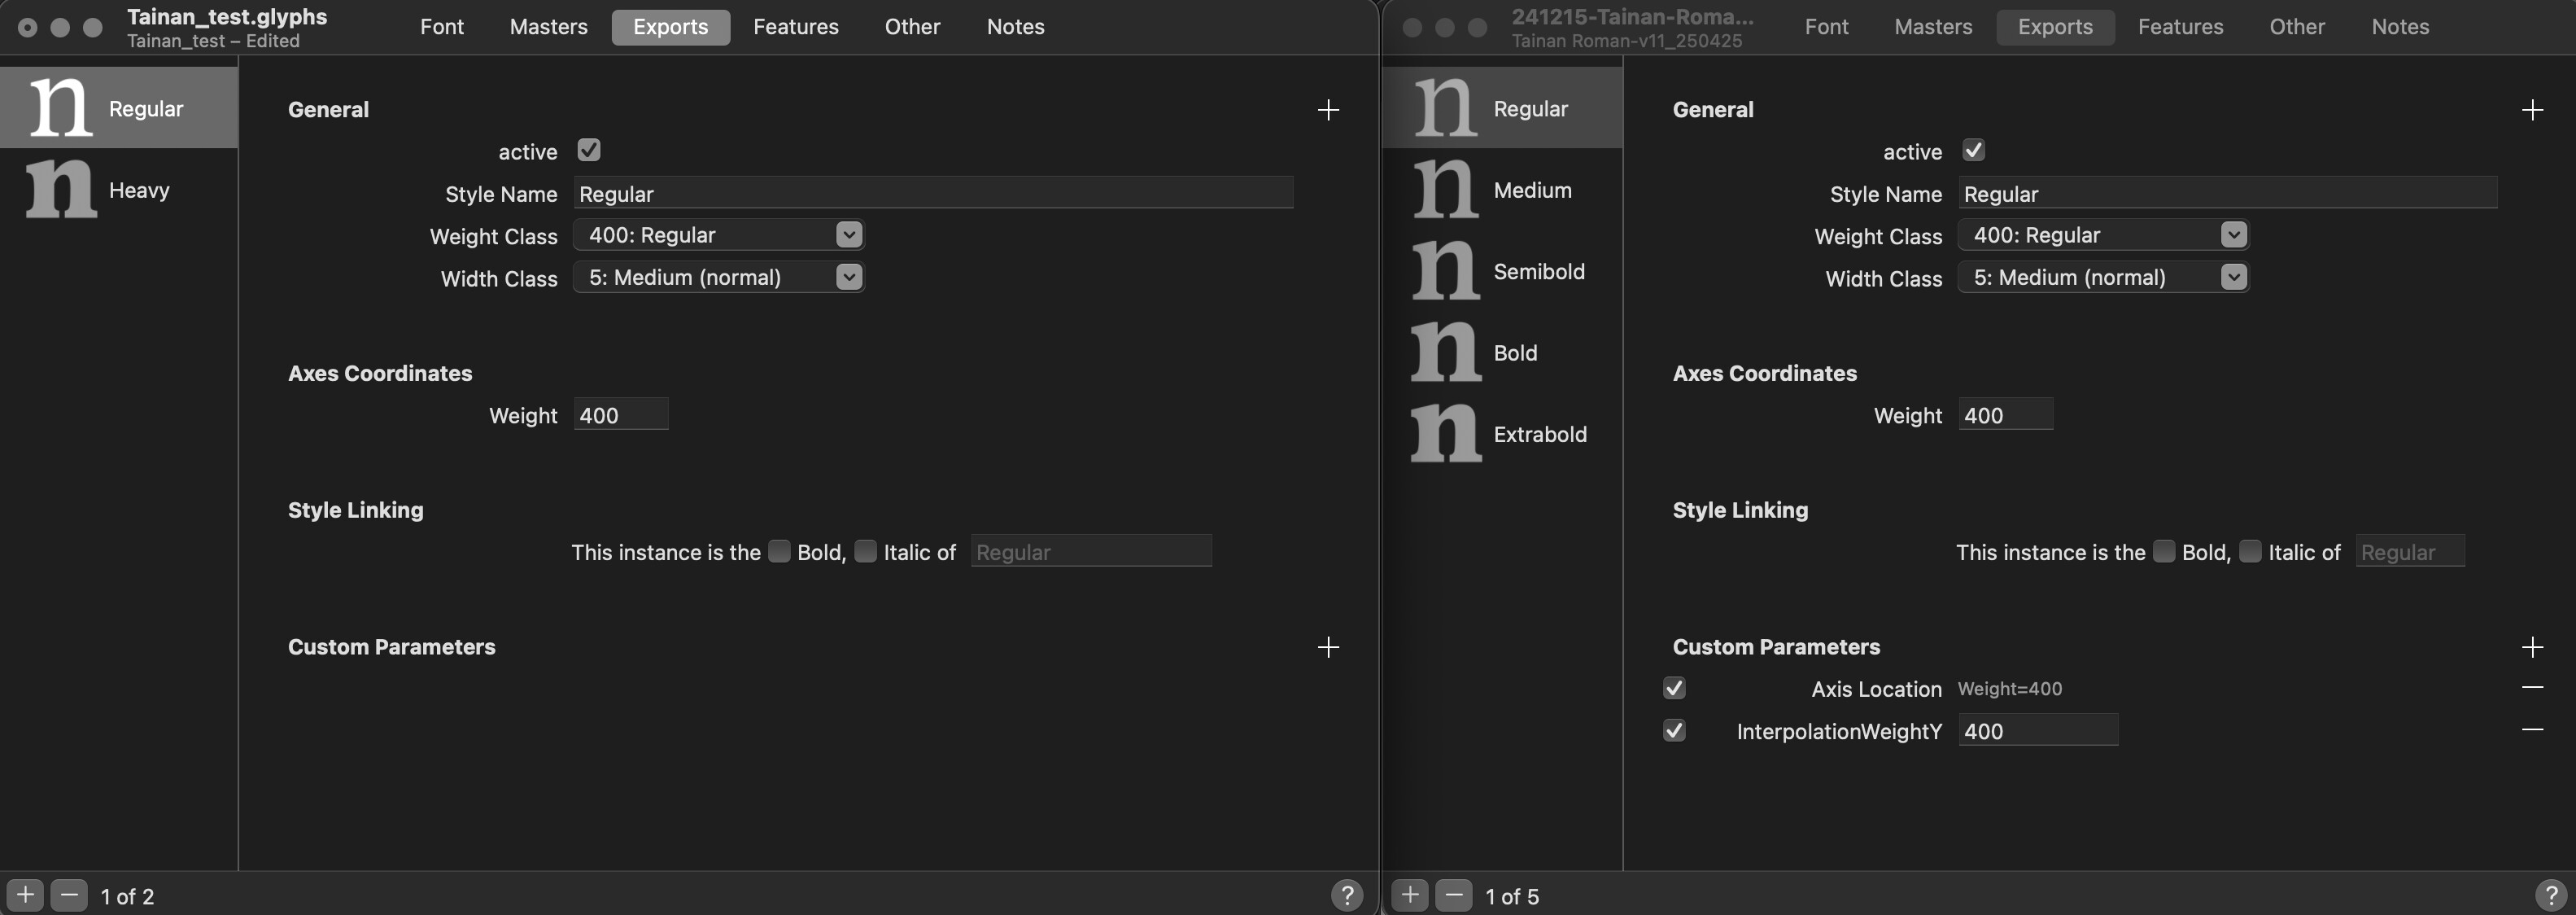This screenshot has width=2576, height=915.
Task: Remove the InterpolationWeightY parameter with minus icon
Action: [2532, 730]
